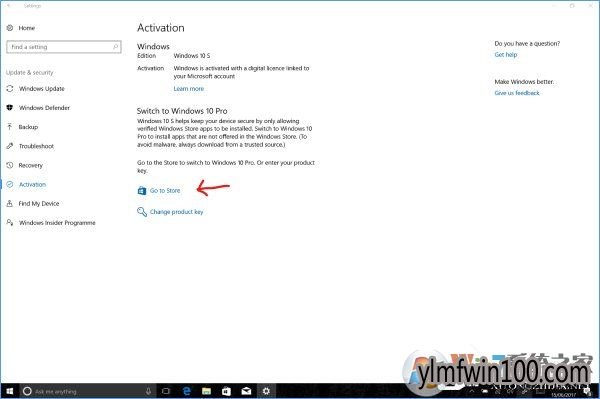Viewport: 600px width, 399px height.
Task: Click the Cortana 'Ask me anything' box
Action: tap(88, 391)
